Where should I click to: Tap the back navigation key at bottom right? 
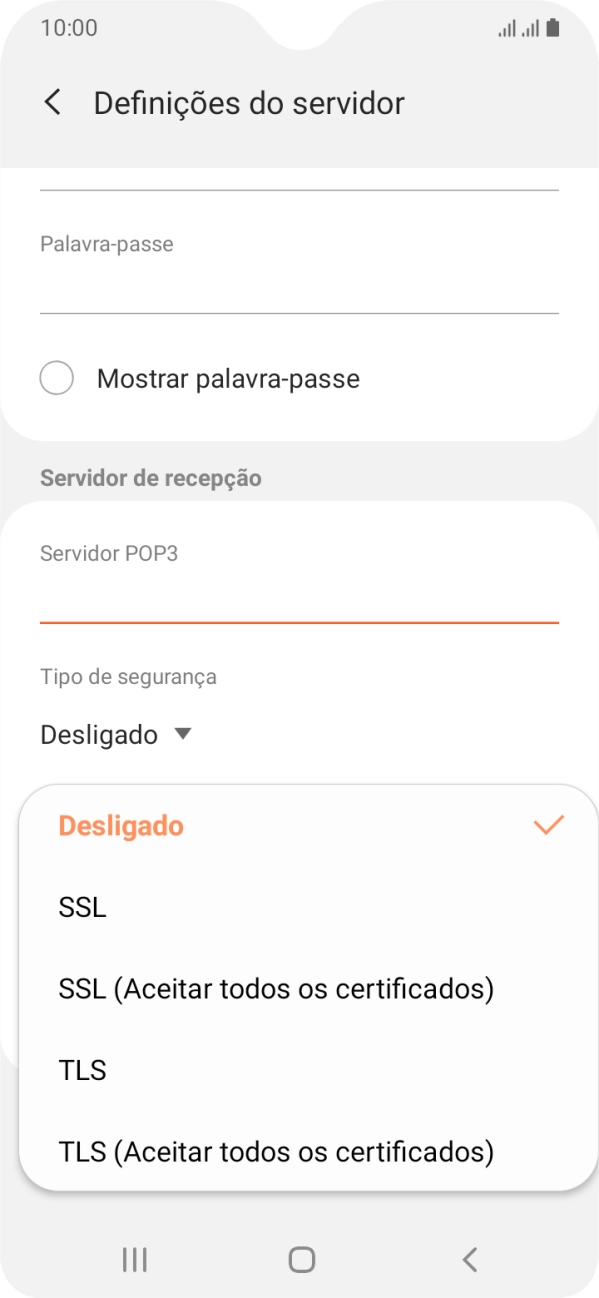[x=468, y=1259]
